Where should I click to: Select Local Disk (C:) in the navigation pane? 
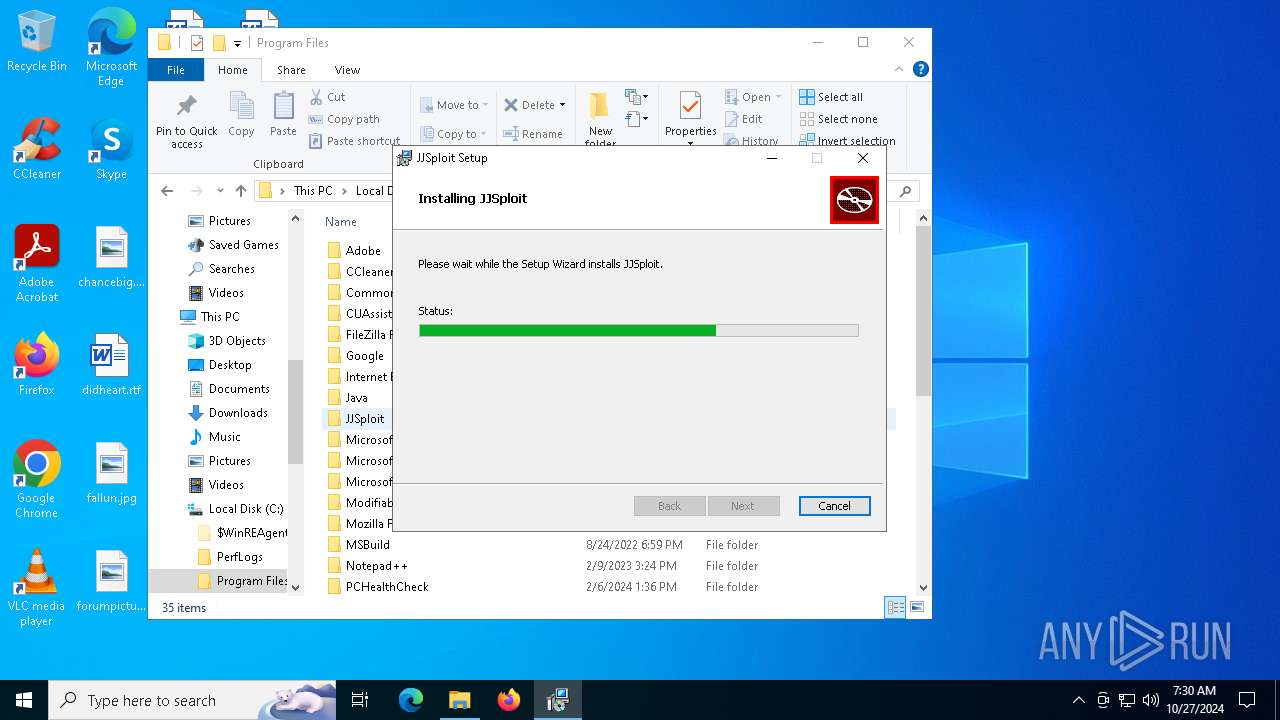click(x=245, y=509)
